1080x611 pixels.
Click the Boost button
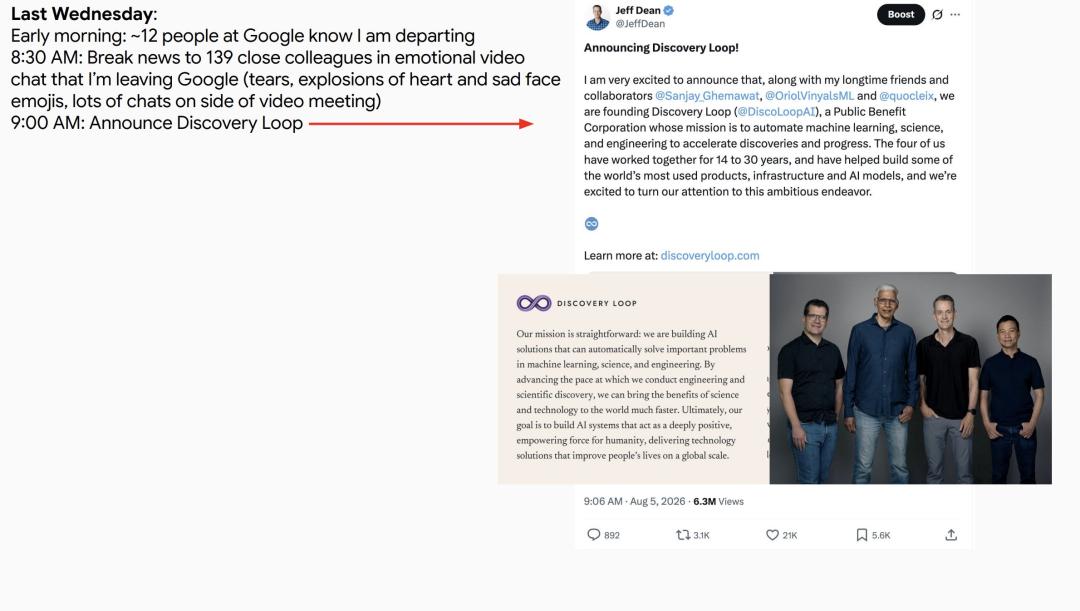[x=900, y=14]
